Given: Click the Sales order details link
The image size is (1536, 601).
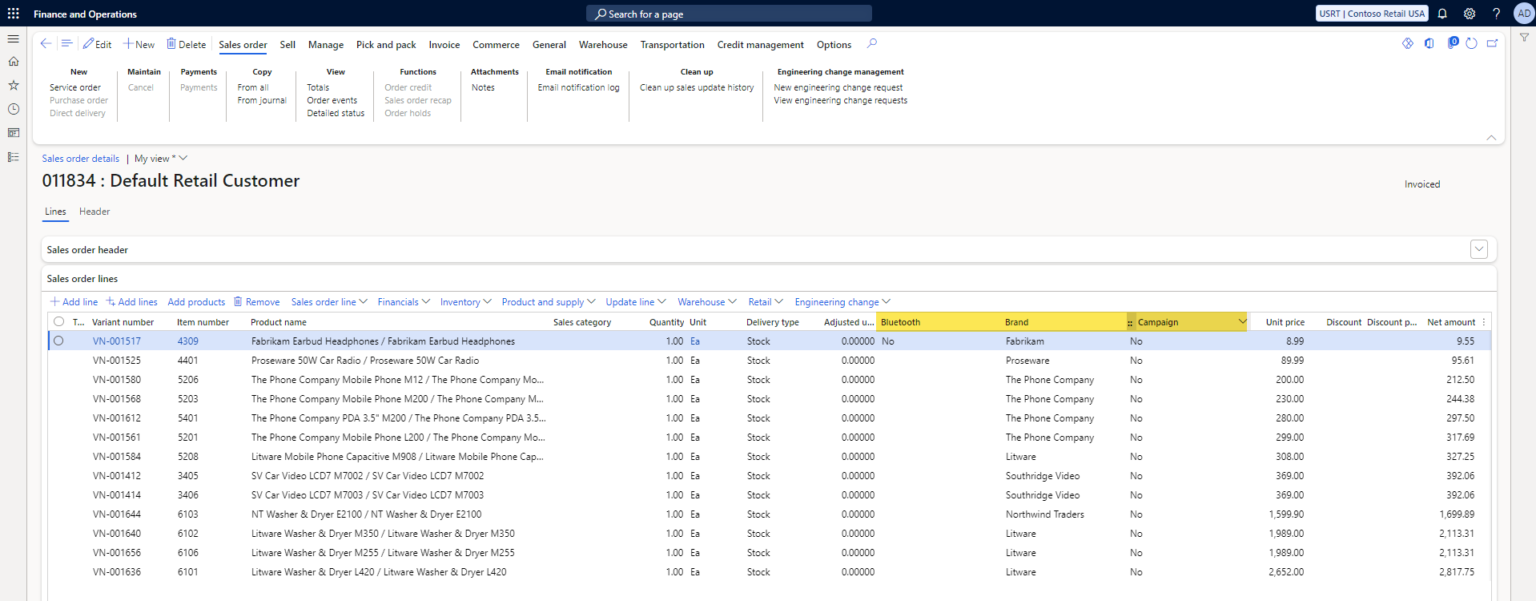Looking at the screenshot, I should [80, 158].
